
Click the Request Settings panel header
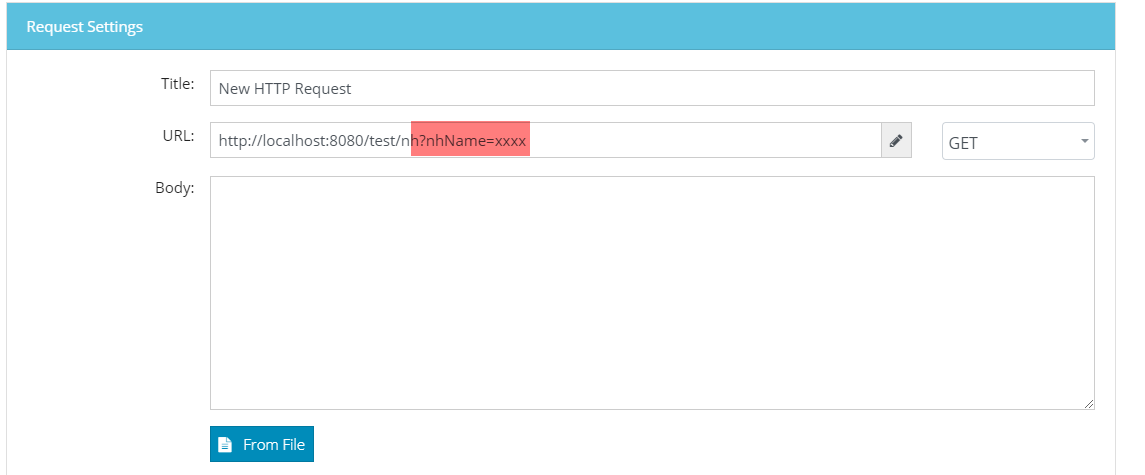(x=561, y=26)
